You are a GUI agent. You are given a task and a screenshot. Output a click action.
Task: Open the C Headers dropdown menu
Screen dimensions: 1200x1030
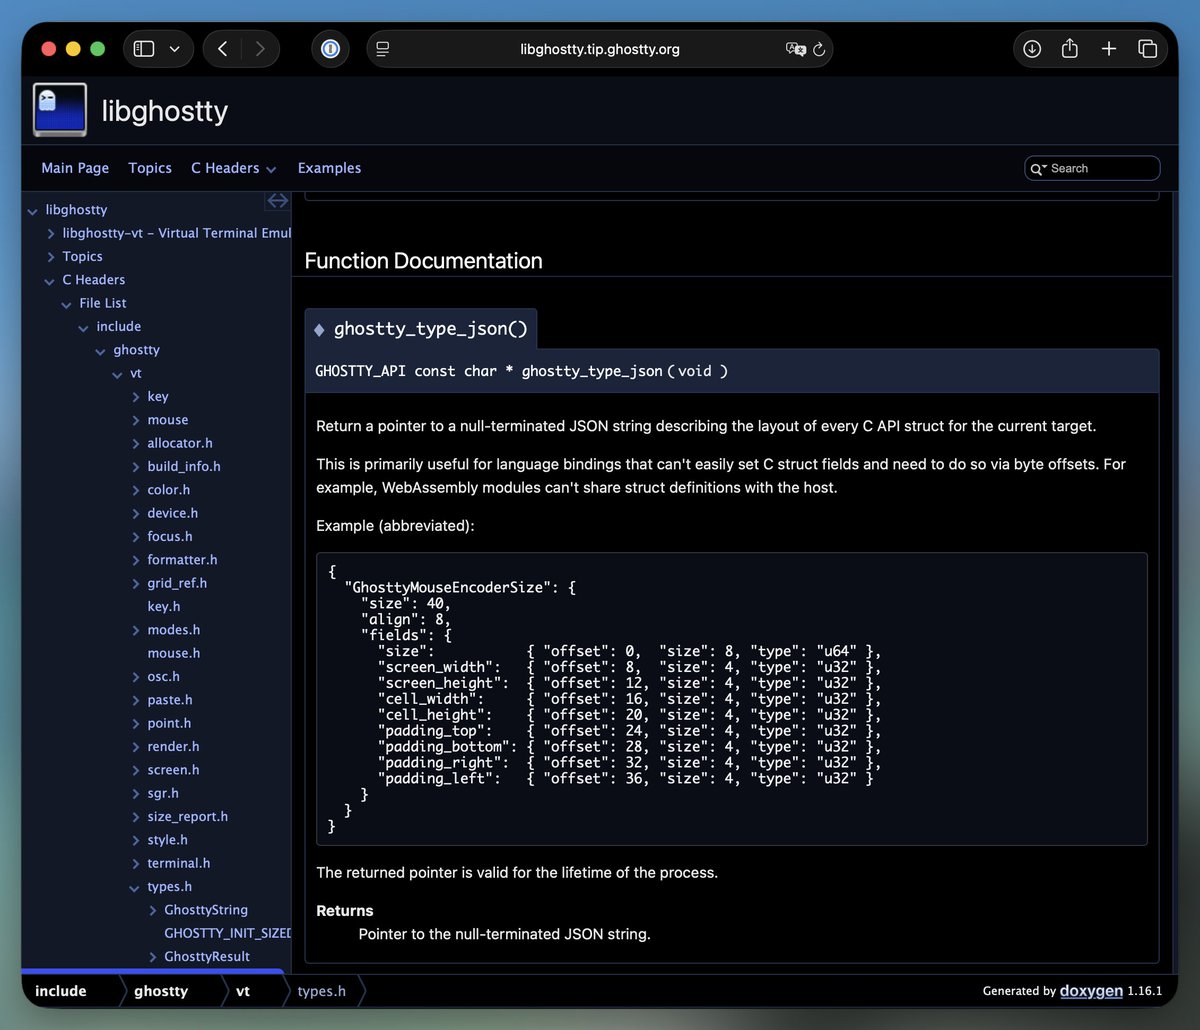(x=234, y=168)
